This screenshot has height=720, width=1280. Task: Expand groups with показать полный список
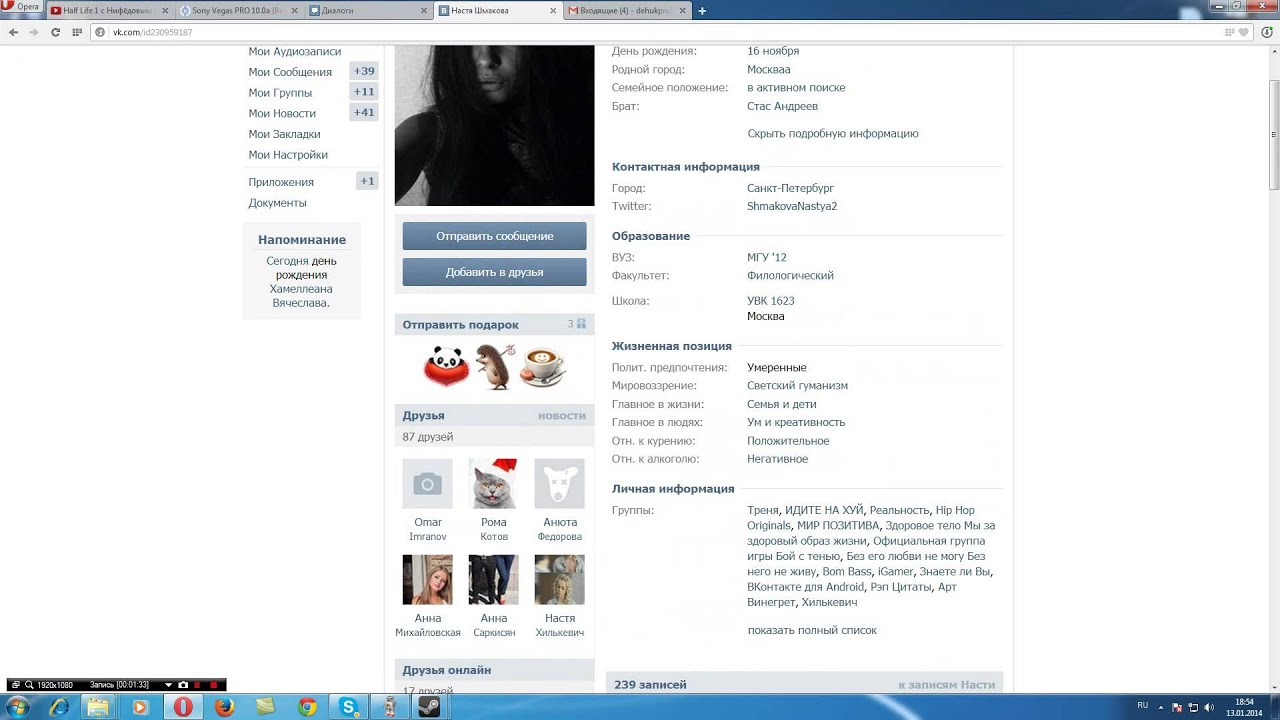[x=812, y=630]
